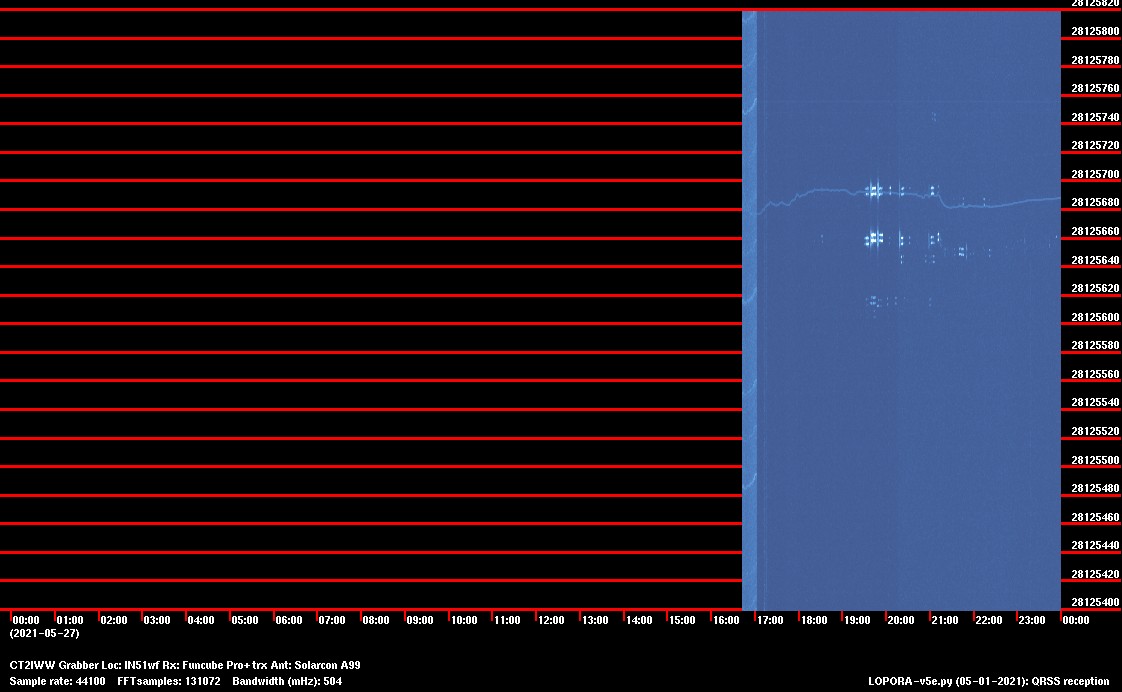Select the LOPORA-v5e.py QRSS reception text
Screen dimensions: 1122x692
(989, 681)
